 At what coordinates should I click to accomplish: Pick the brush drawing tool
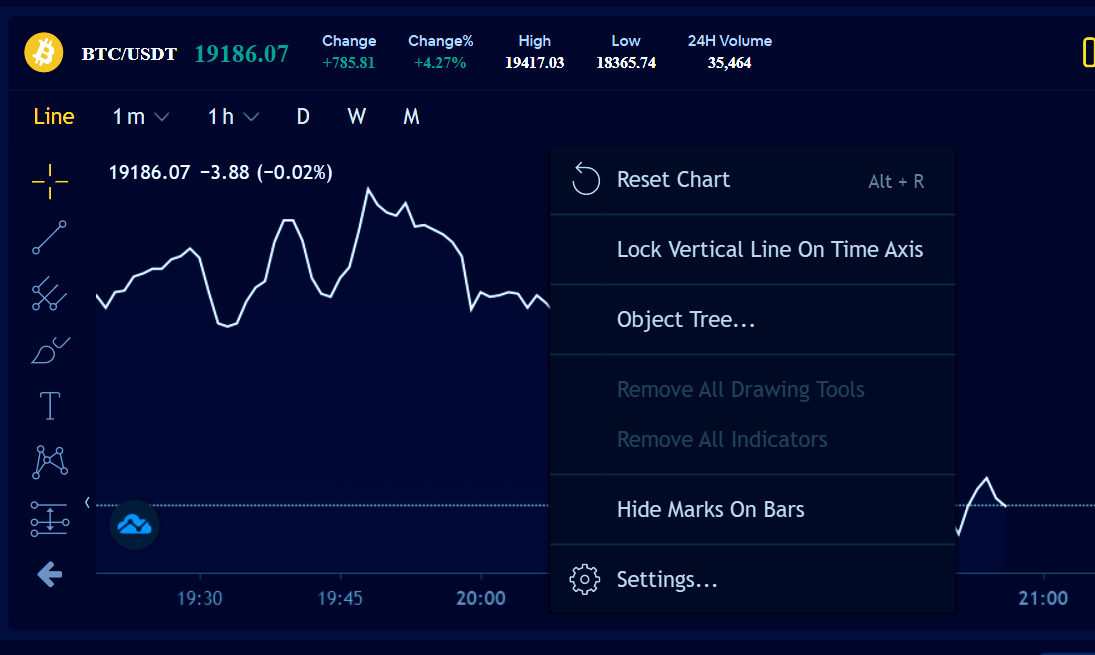tap(50, 350)
